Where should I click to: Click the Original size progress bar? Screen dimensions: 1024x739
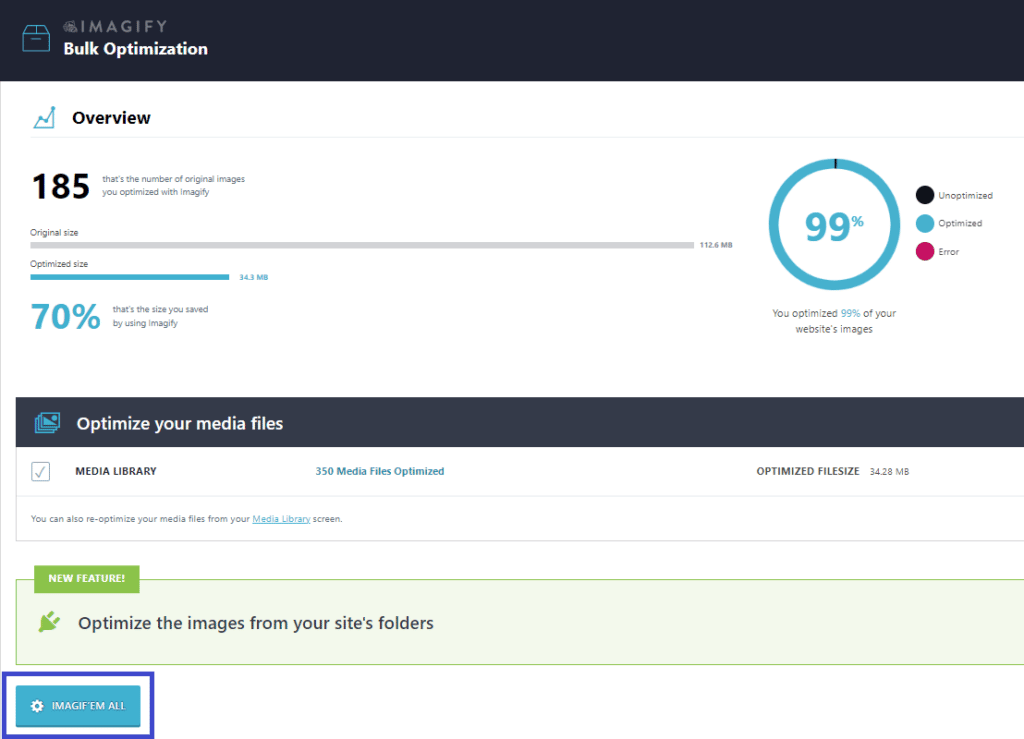(x=362, y=245)
